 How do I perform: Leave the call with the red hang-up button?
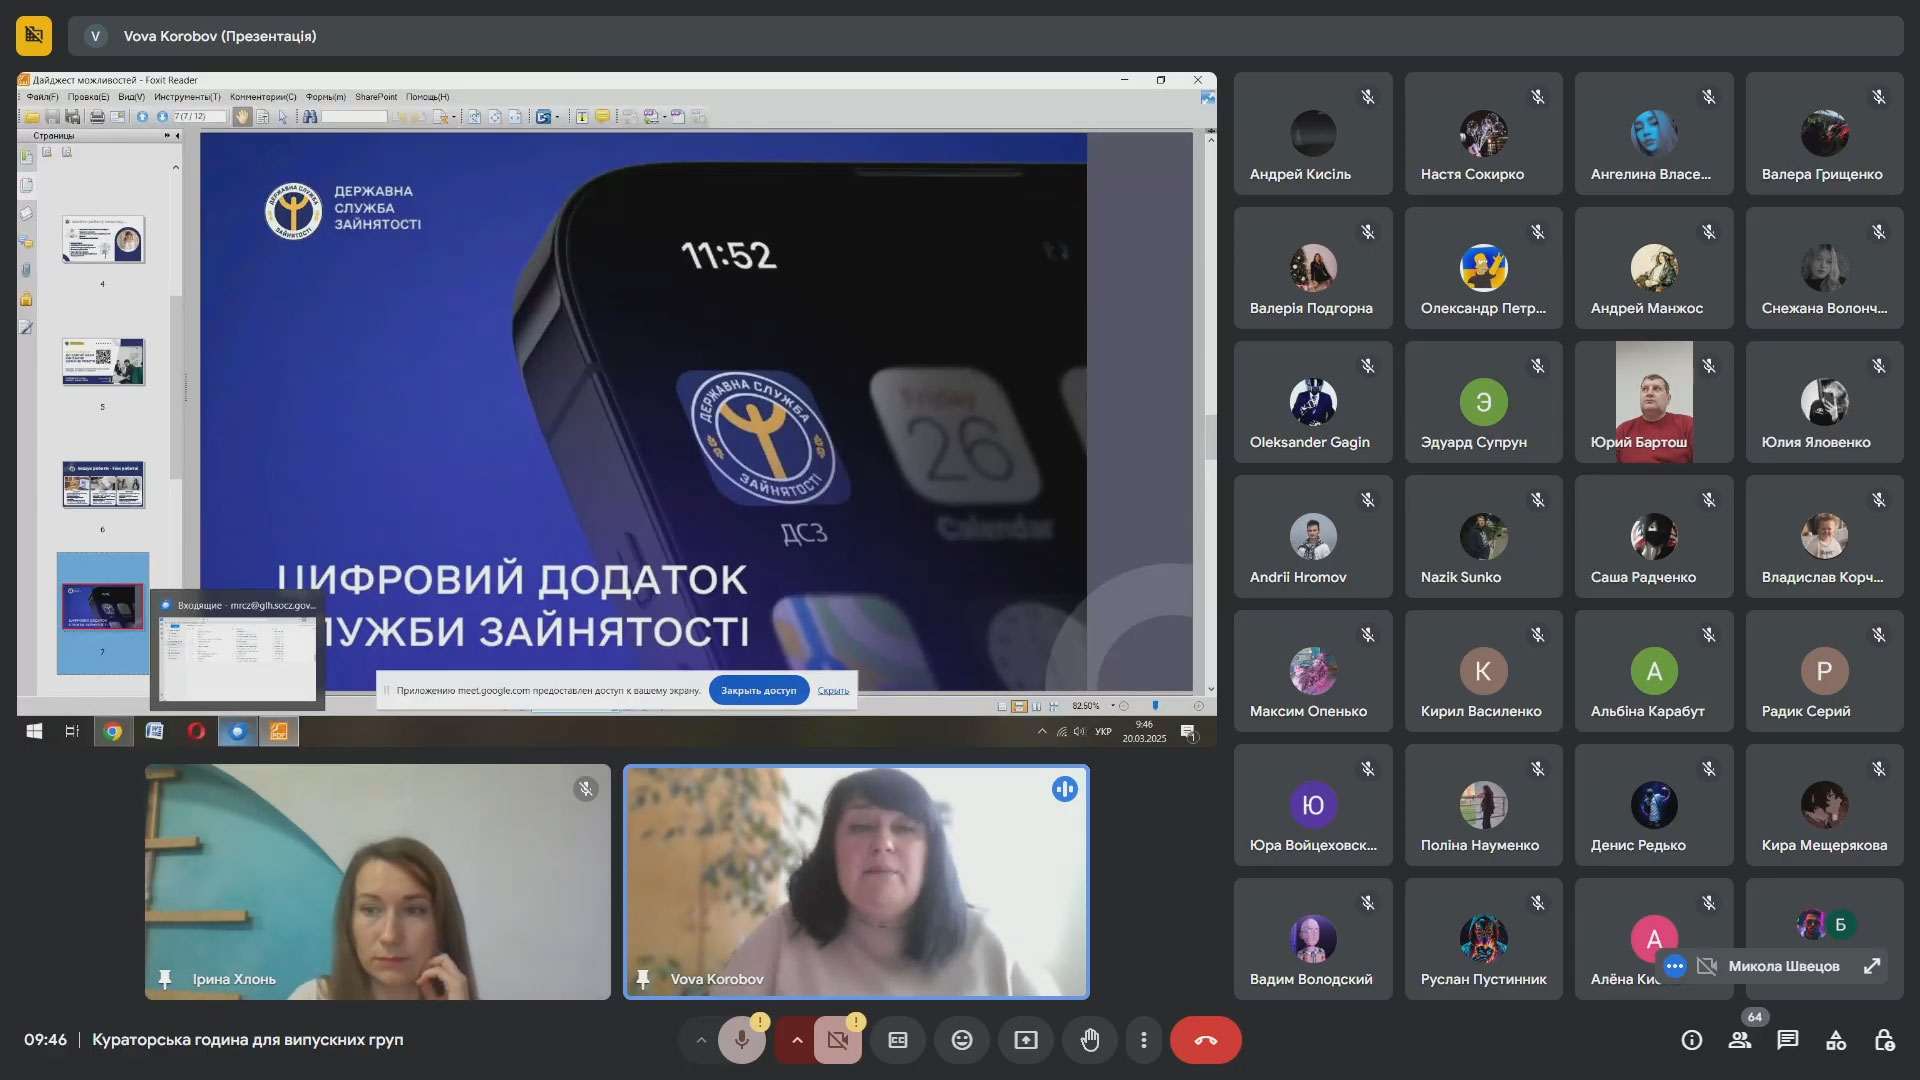coord(1206,1040)
